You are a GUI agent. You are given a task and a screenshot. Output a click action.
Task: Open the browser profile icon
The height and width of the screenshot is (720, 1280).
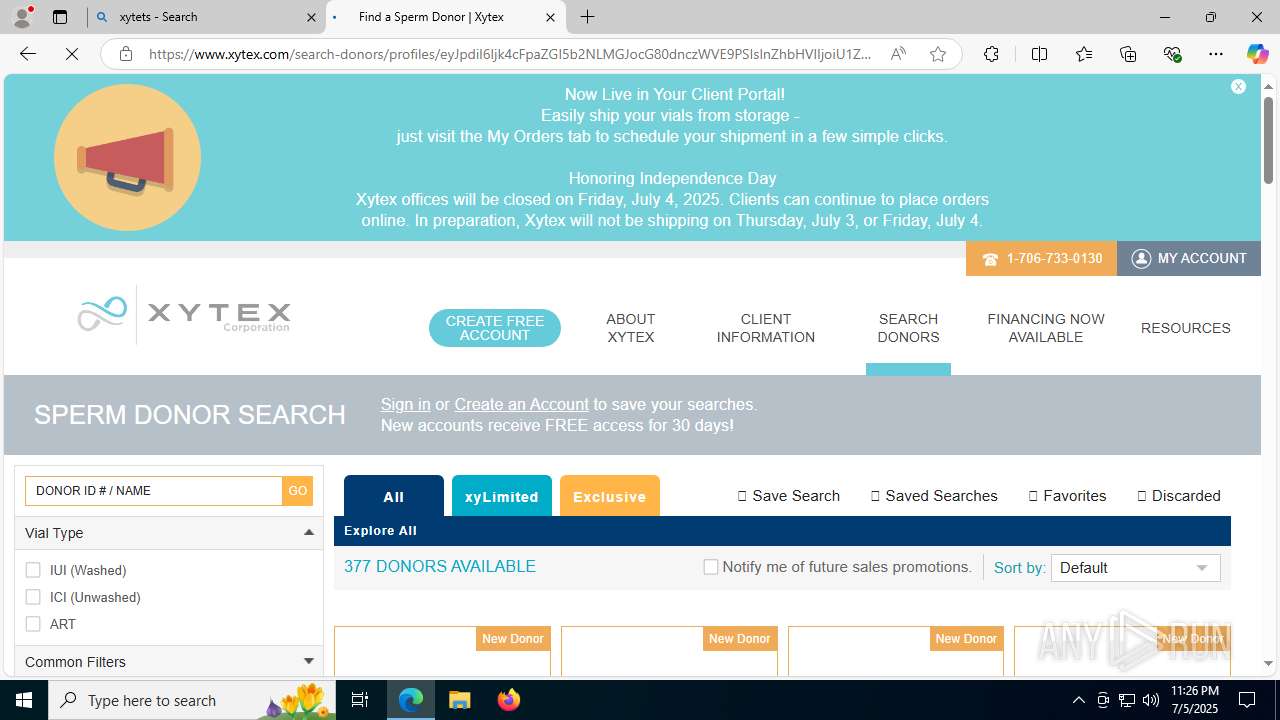pyautogui.click(x=22, y=17)
